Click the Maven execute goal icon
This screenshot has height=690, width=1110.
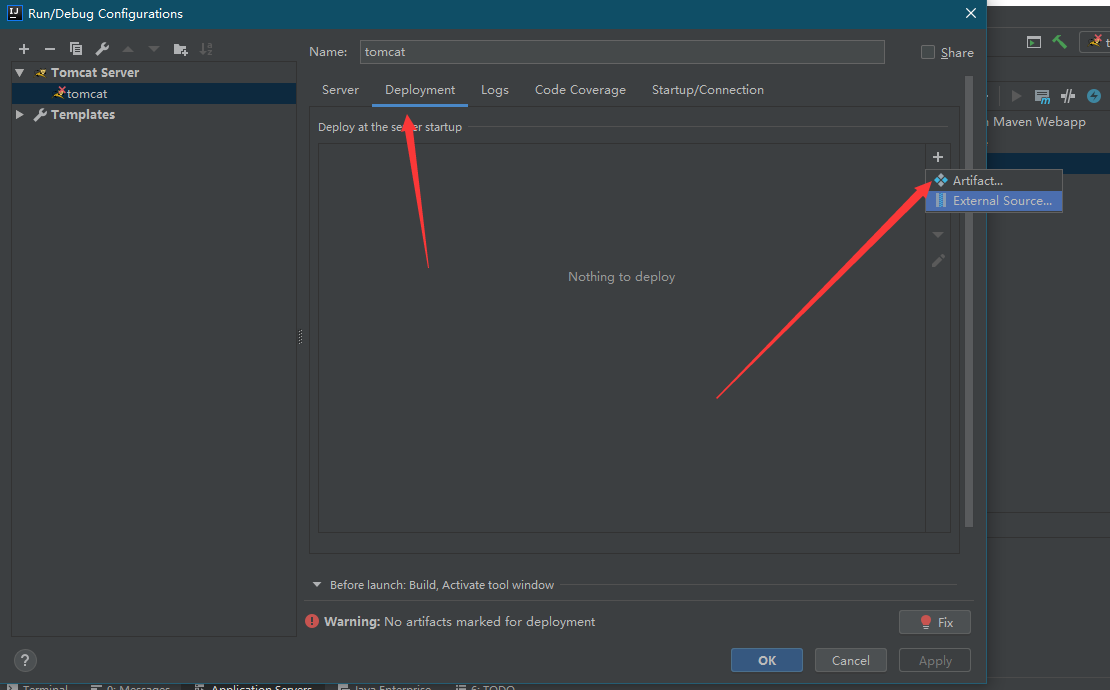[x=1042, y=96]
